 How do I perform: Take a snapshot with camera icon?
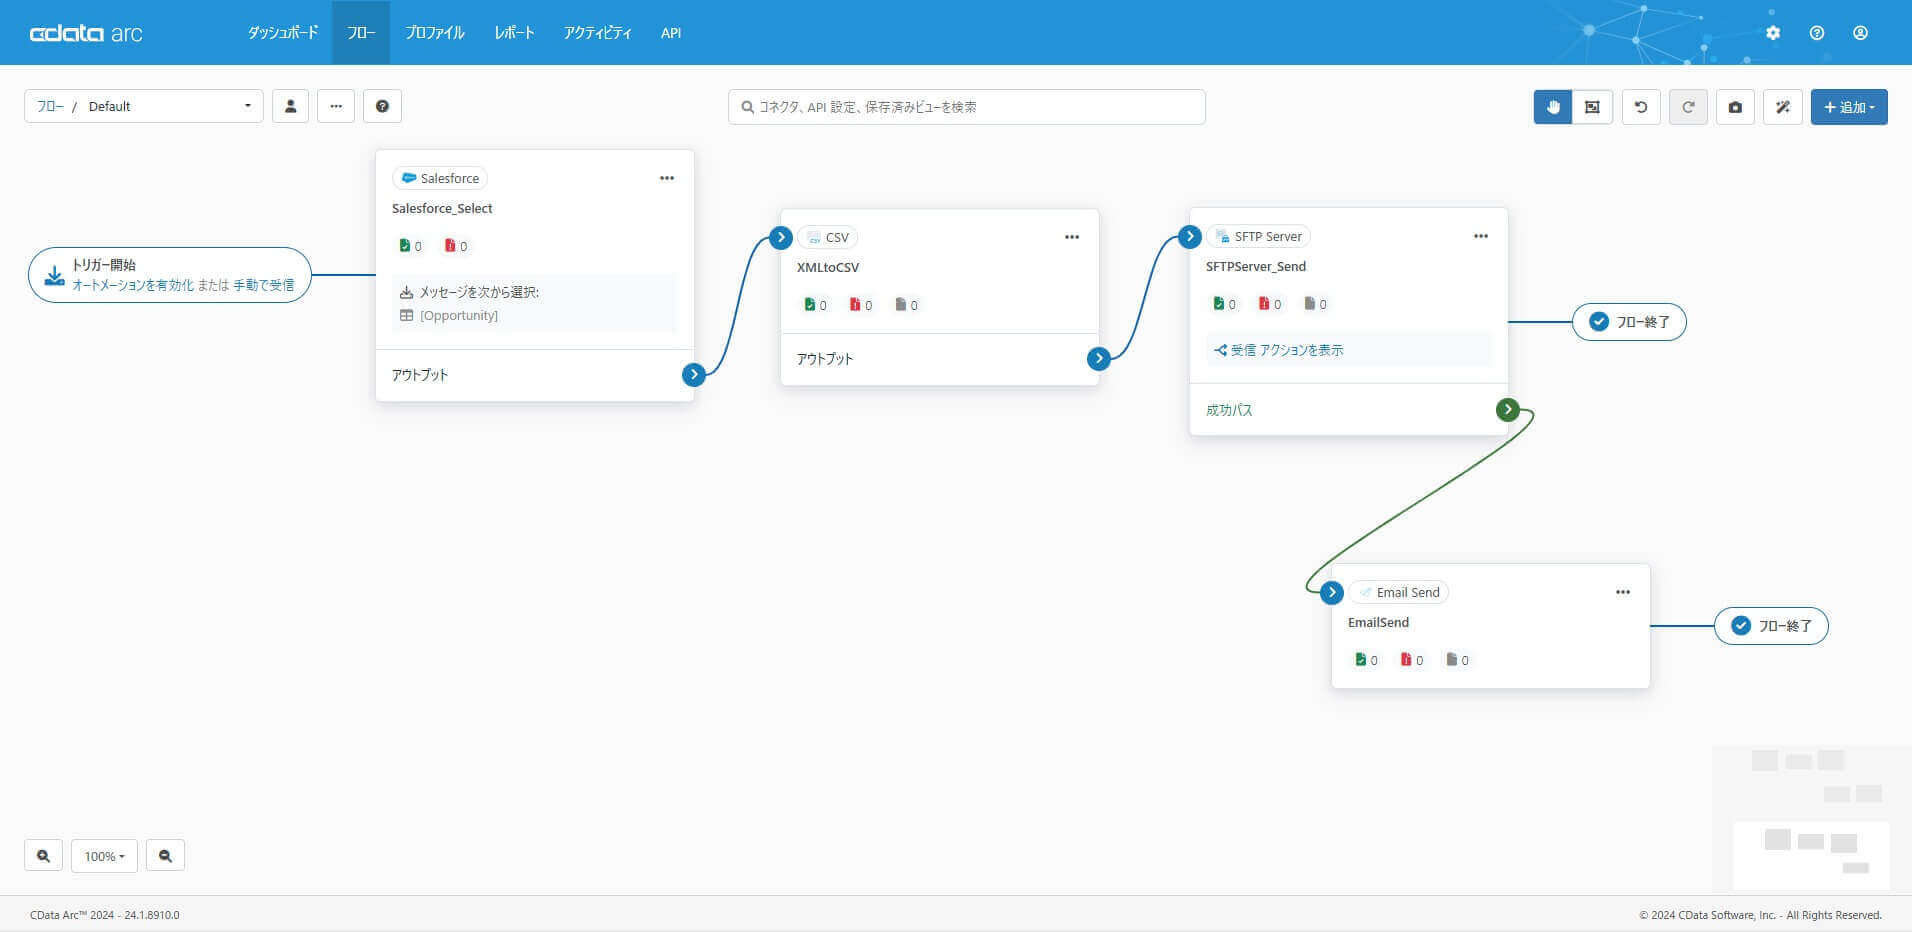1735,107
